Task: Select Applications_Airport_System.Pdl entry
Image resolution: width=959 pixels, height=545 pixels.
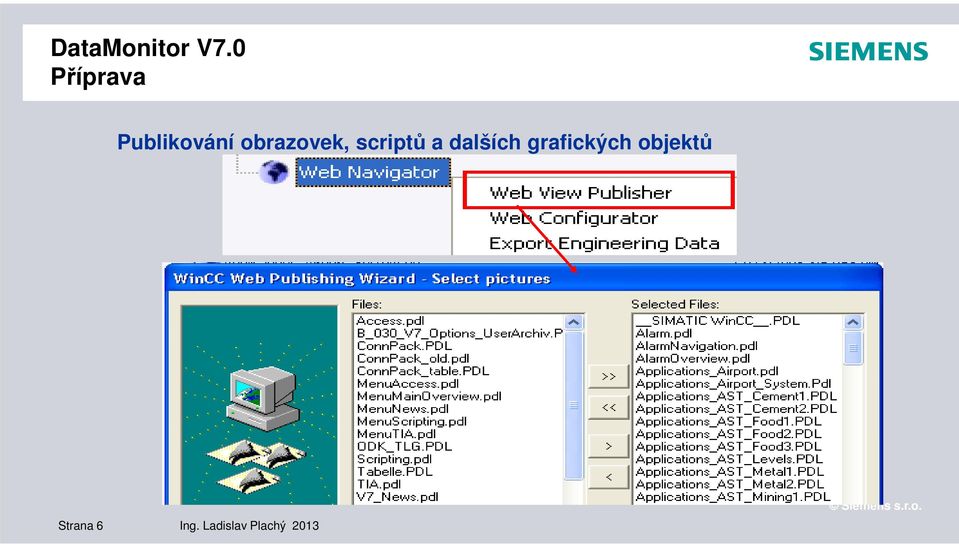Action: click(733, 384)
